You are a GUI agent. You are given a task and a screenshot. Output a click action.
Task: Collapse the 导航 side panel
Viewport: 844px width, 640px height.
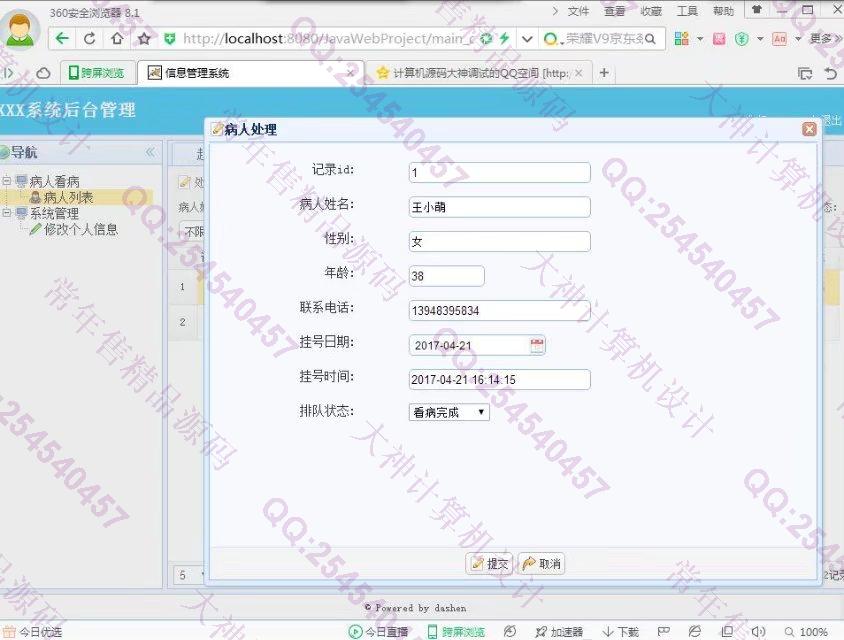click(x=150, y=153)
